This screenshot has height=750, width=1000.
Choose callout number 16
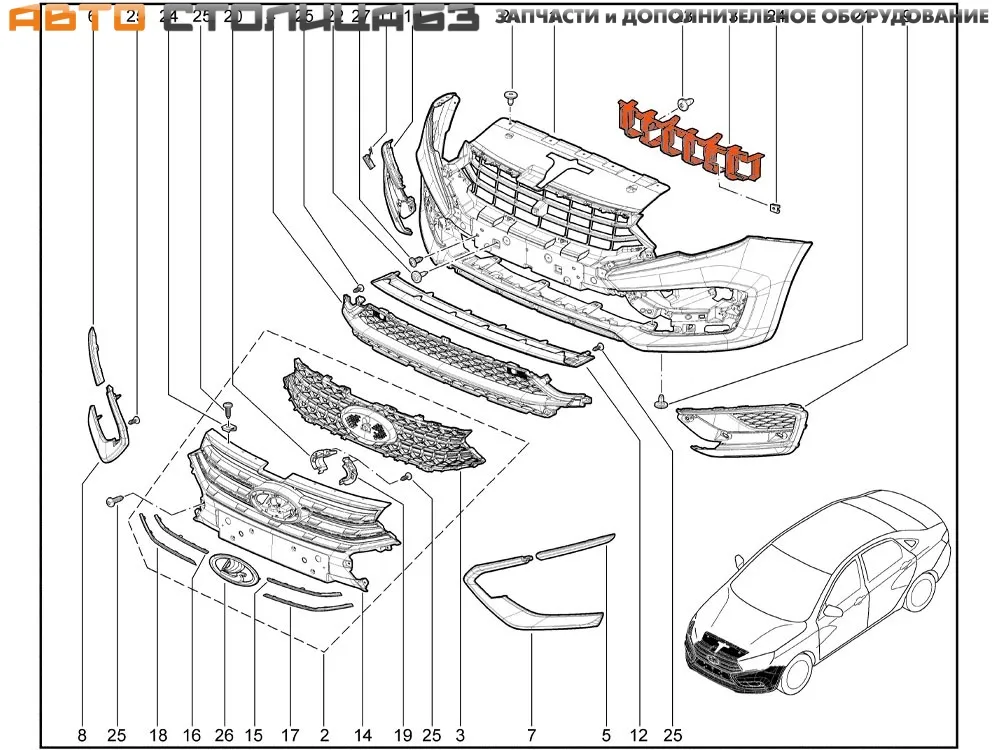tap(190, 736)
